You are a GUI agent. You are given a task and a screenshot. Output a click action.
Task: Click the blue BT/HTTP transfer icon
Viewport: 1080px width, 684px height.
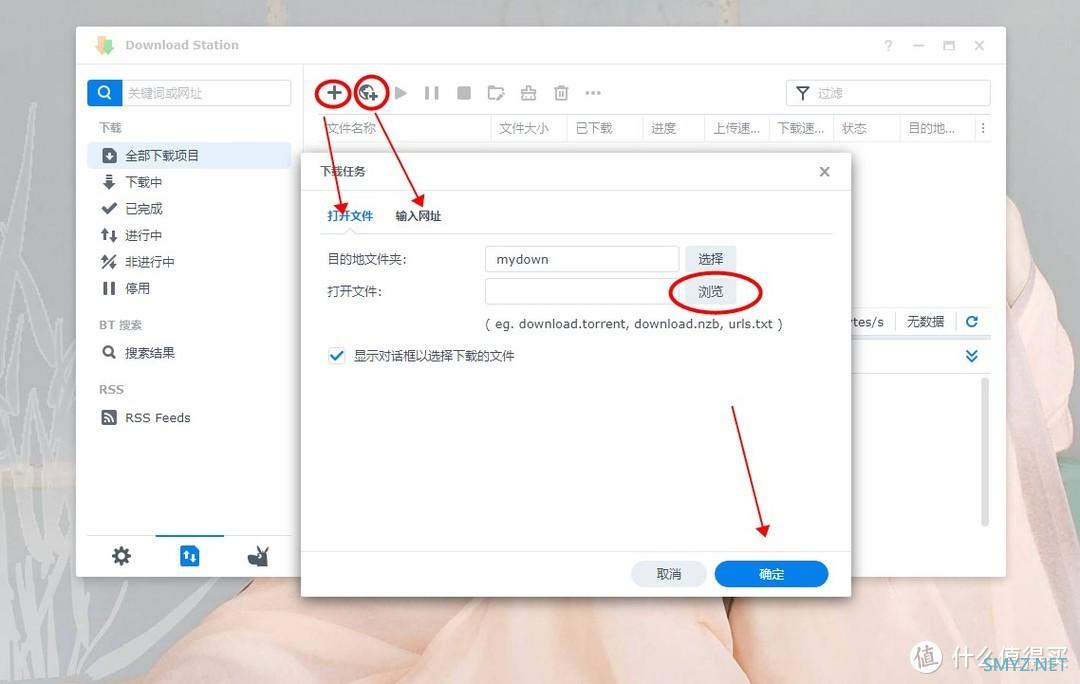coord(189,556)
